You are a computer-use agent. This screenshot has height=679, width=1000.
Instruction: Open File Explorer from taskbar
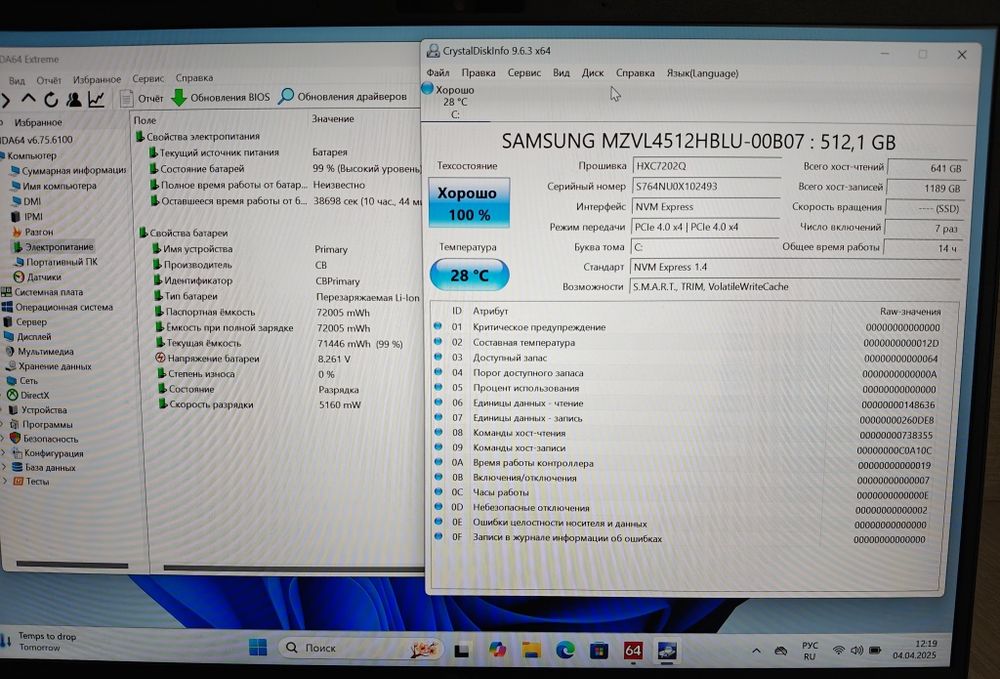[x=531, y=650]
